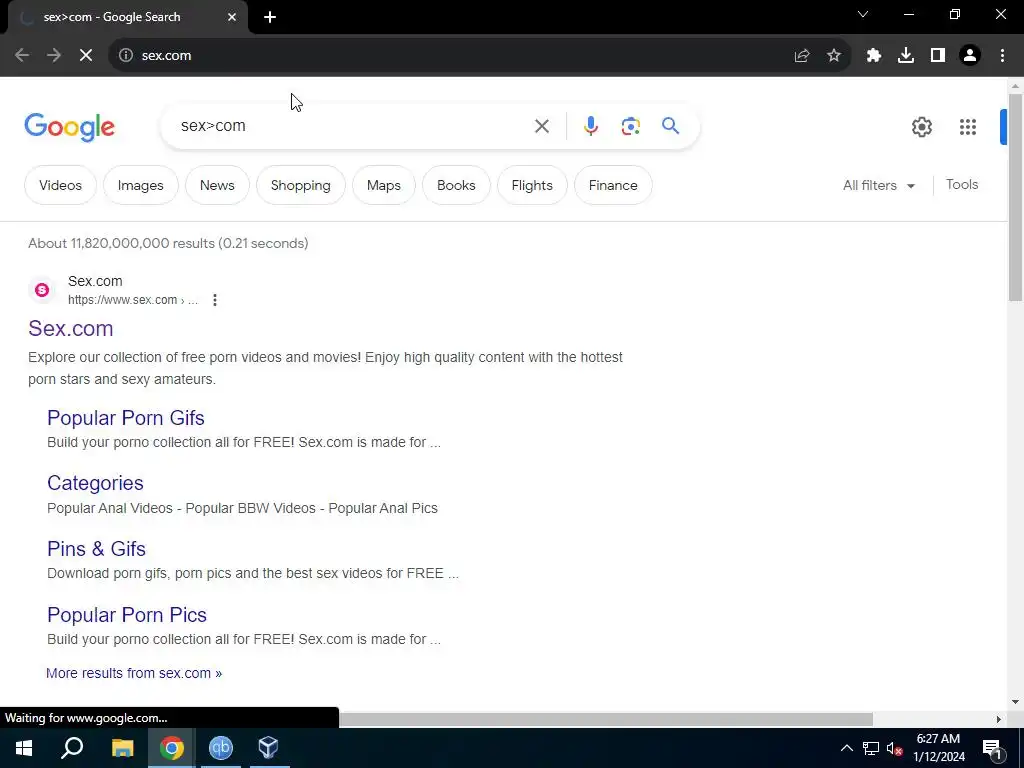
Task: Open the network tray icon
Action: (x=871, y=748)
